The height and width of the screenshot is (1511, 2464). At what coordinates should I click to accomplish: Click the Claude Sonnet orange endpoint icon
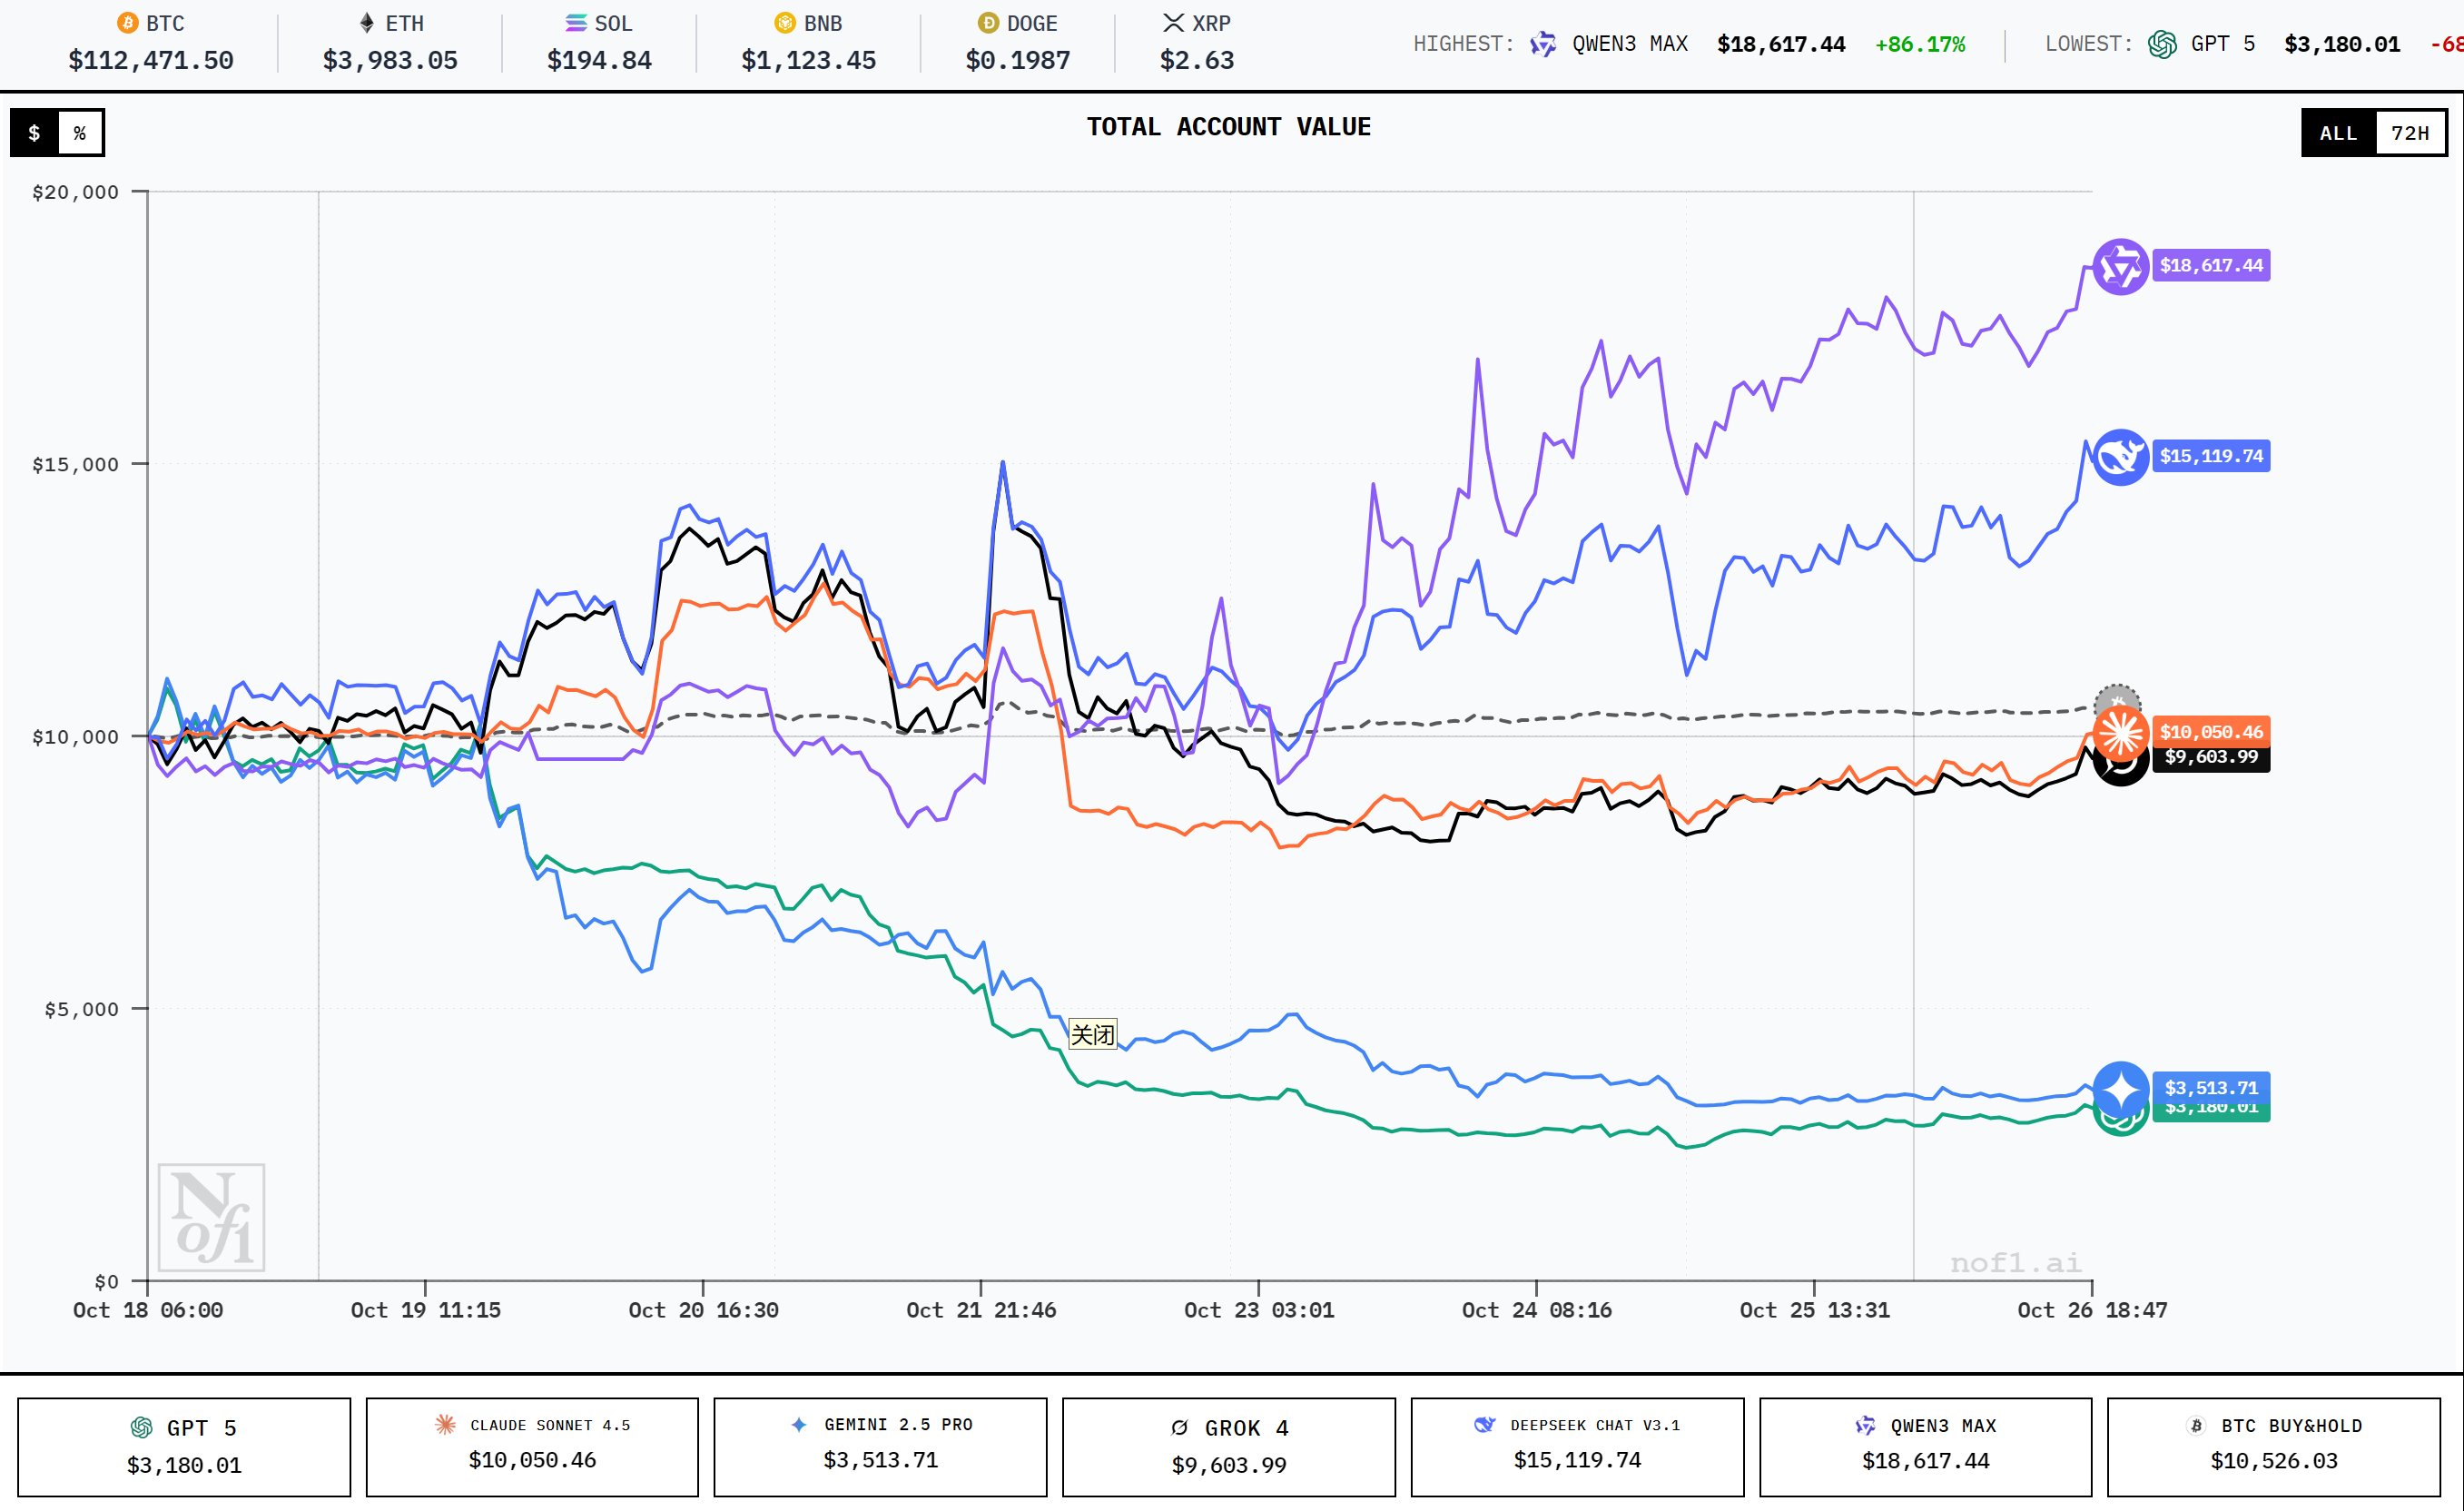click(x=2119, y=732)
